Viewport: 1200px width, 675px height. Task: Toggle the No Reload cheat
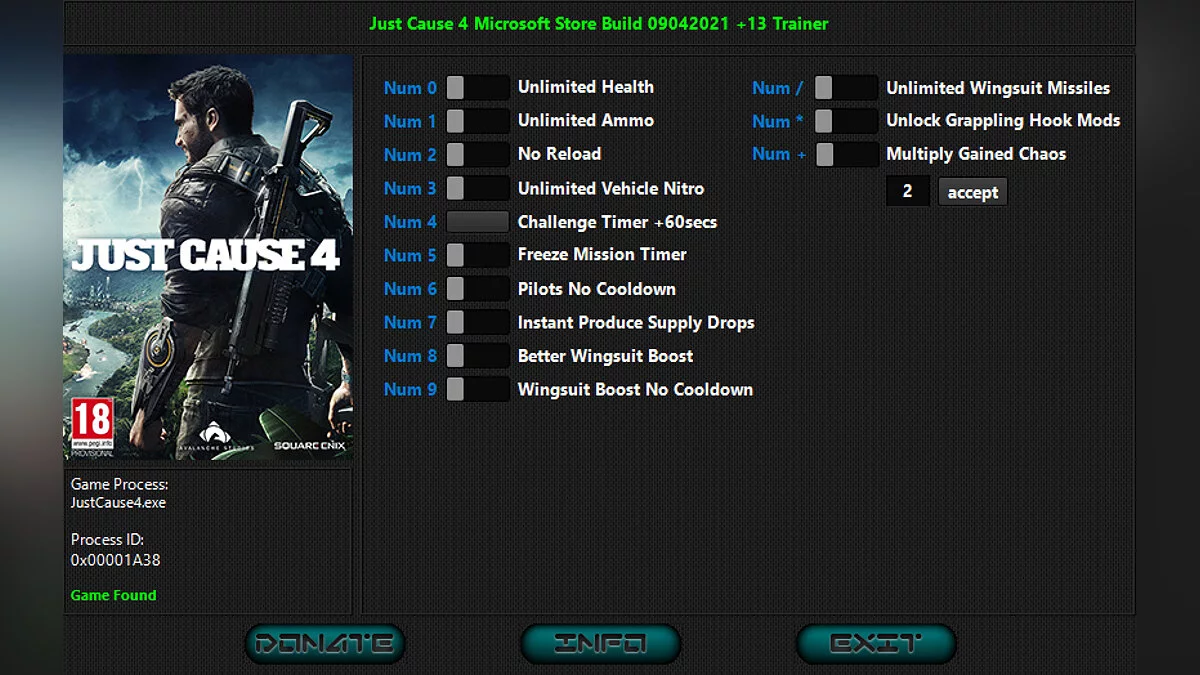[x=477, y=154]
